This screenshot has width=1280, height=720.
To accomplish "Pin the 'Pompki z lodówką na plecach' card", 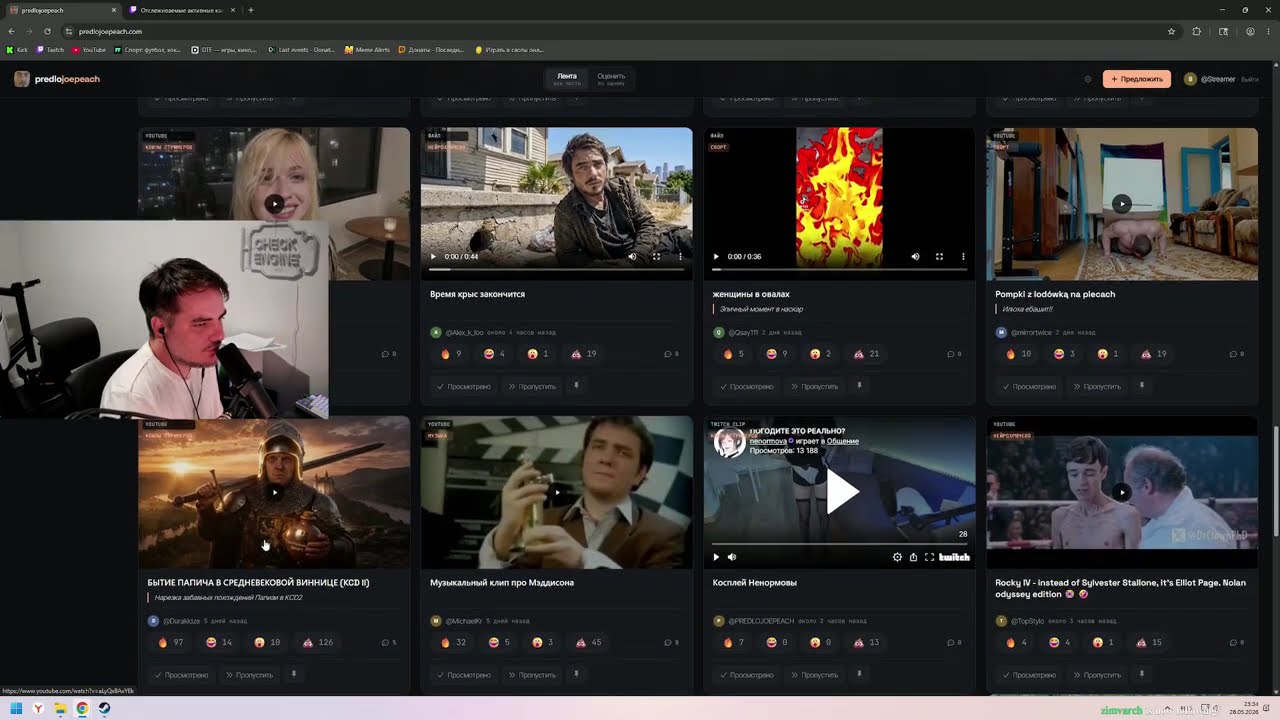I will [x=1142, y=386].
